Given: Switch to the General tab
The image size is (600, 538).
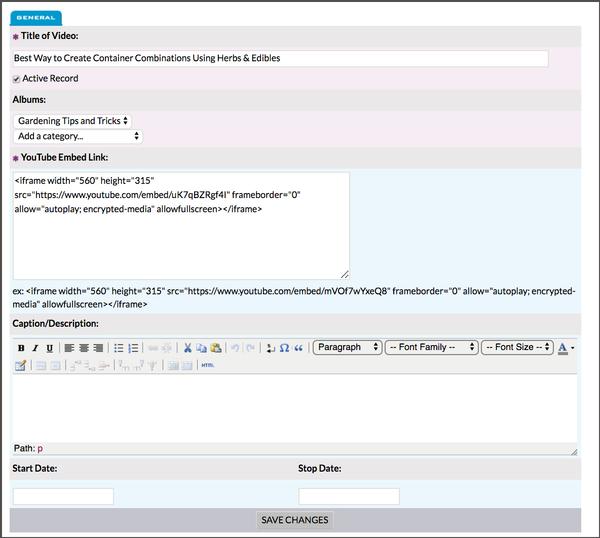Looking at the screenshot, I should [x=36, y=17].
